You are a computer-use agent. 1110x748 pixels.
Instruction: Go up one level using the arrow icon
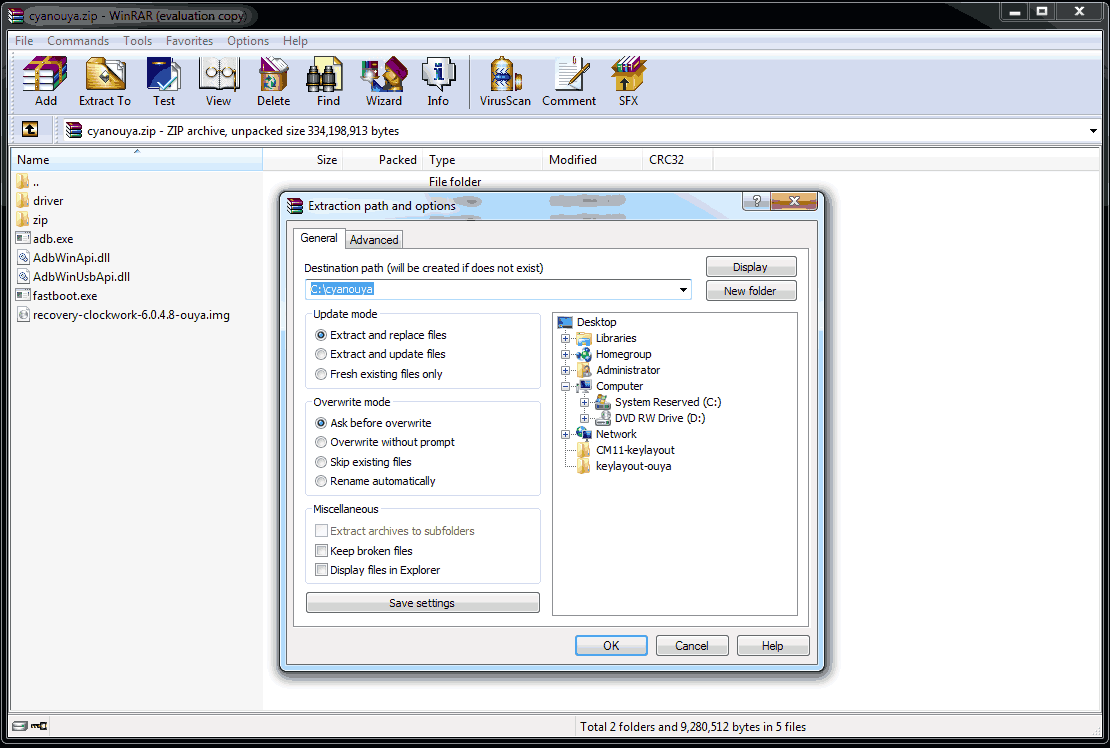(x=30, y=130)
